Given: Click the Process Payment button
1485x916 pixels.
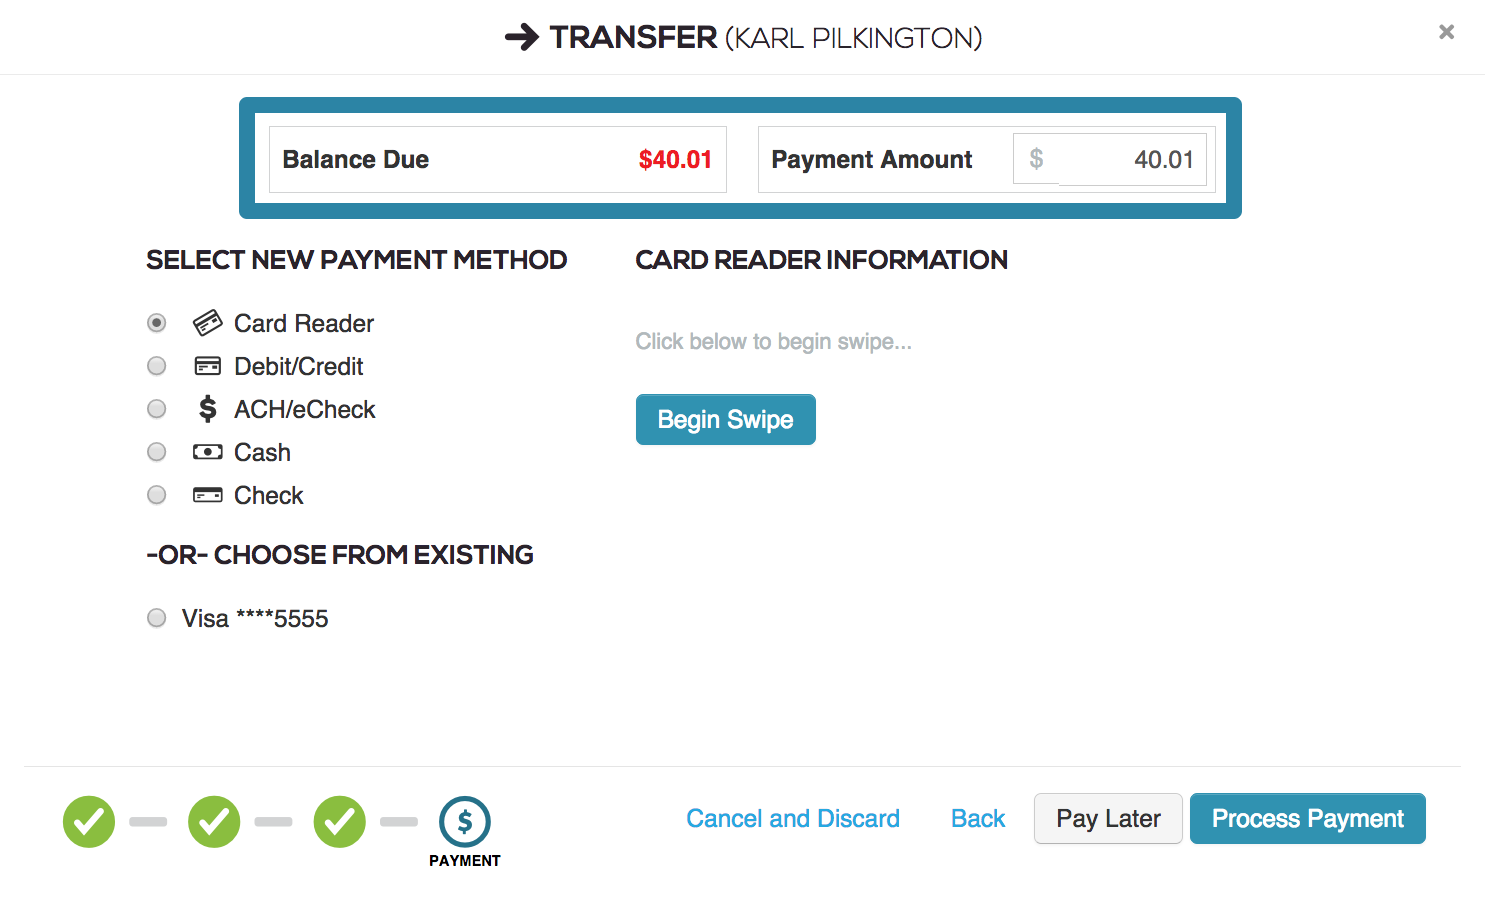Looking at the screenshot, I should point(1308,819).
